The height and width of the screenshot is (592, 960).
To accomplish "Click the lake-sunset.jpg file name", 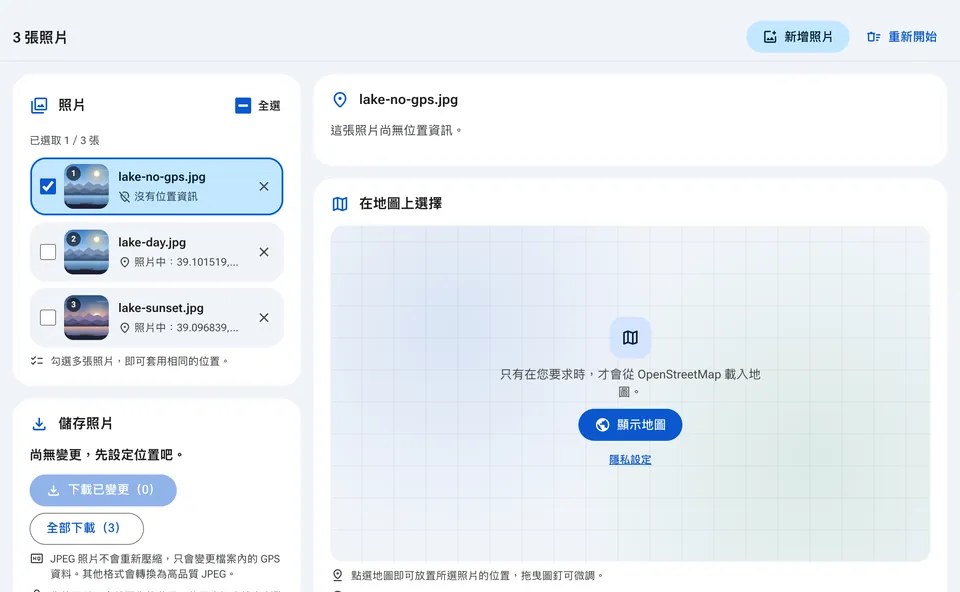I will tap(161, 308).
